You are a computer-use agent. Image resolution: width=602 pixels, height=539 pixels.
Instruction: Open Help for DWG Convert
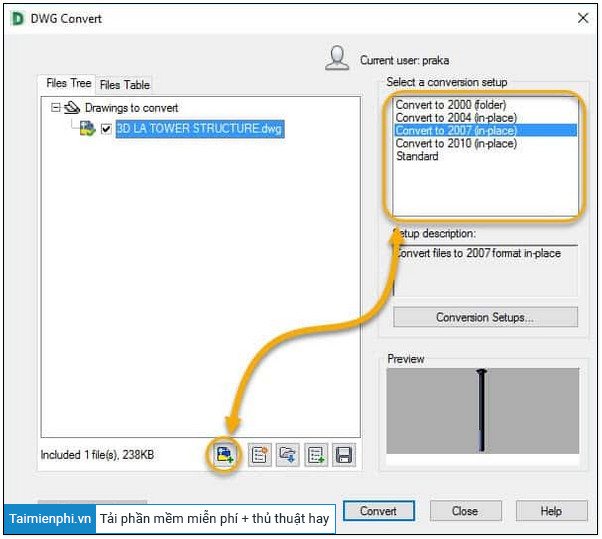(x=551, y=511)
